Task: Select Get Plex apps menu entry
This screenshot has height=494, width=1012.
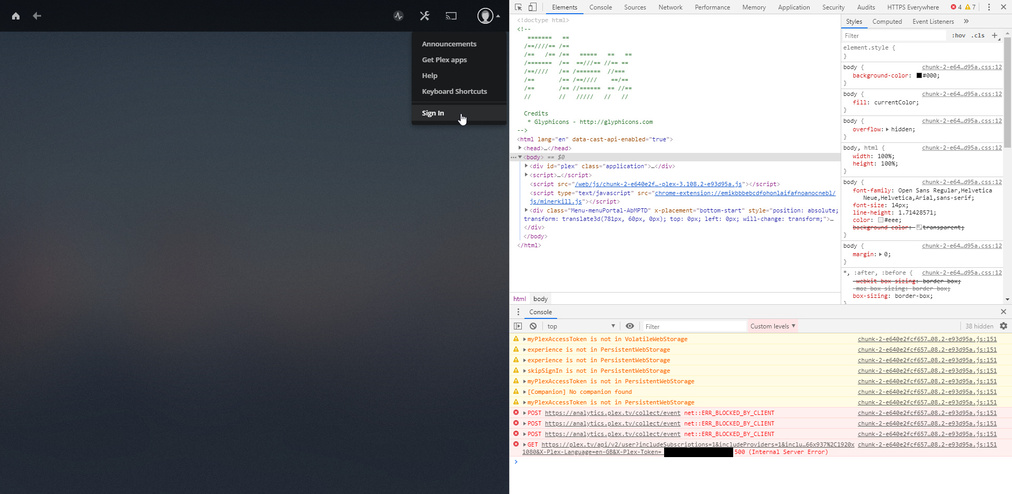Action: pyautogui.click(x=444, y=60)
